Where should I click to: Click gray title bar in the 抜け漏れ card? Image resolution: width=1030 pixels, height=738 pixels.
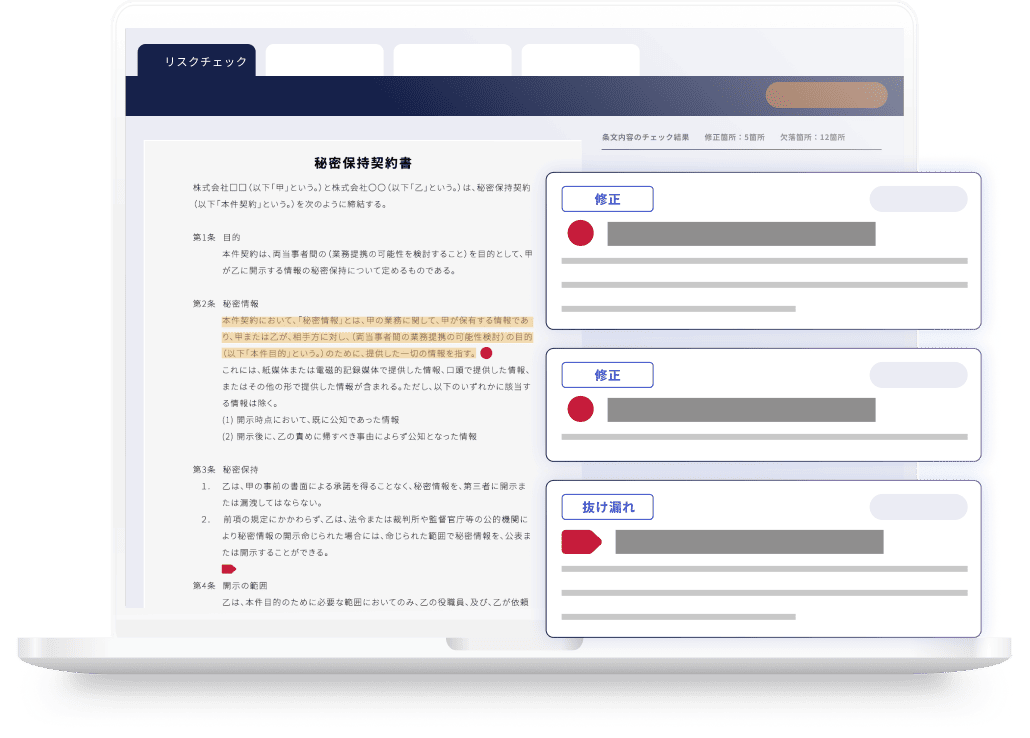[x=749, y=542]
